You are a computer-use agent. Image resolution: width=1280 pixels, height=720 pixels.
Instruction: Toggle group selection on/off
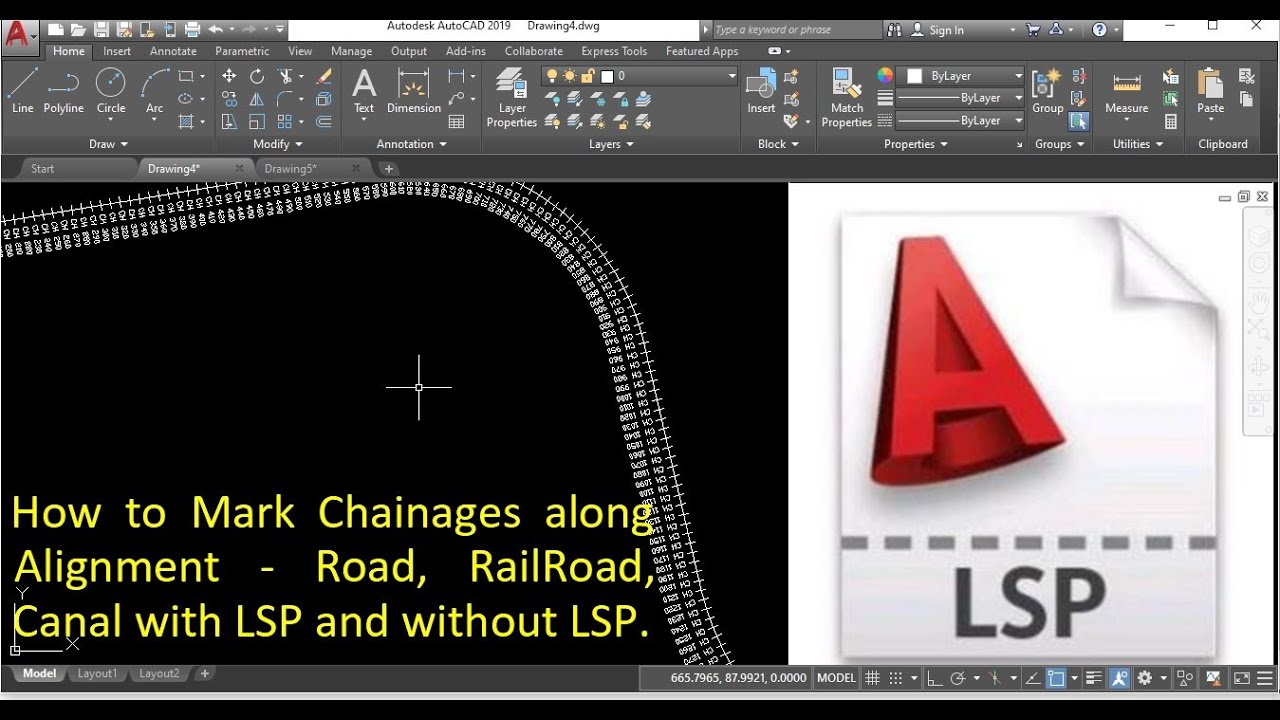click(1078, 122)
